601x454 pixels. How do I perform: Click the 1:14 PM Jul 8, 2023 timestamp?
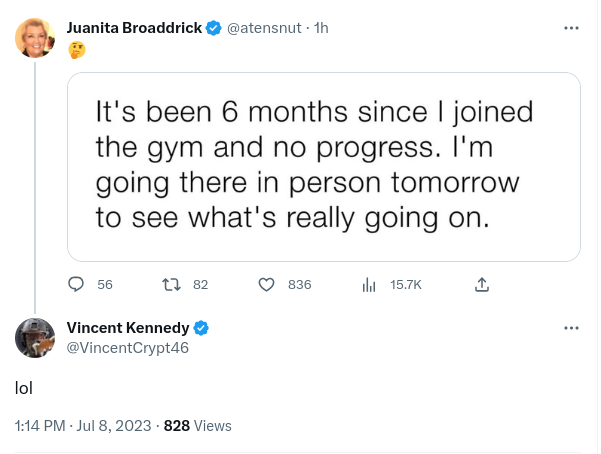tap(83, 425)
